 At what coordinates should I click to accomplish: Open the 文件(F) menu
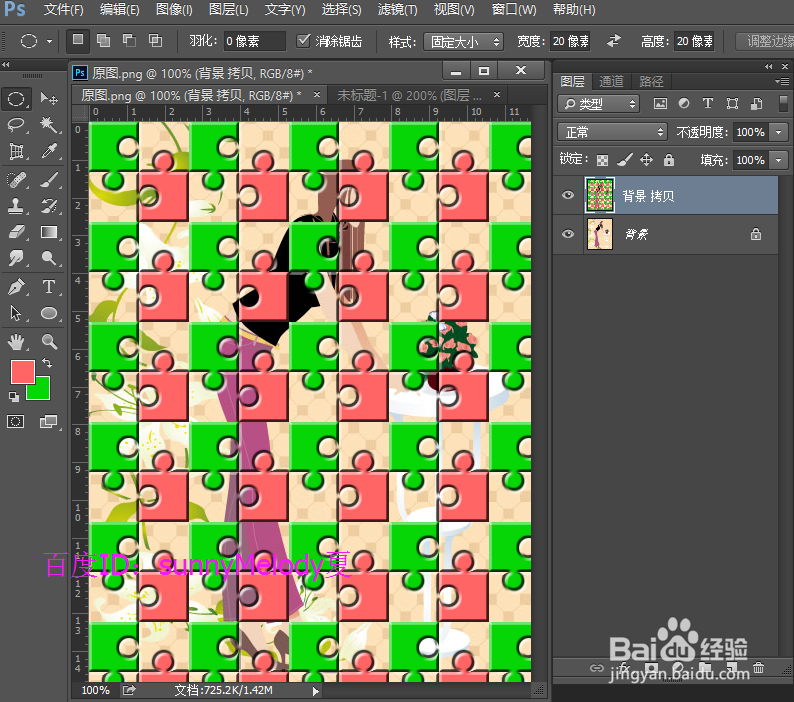point(63,10)
